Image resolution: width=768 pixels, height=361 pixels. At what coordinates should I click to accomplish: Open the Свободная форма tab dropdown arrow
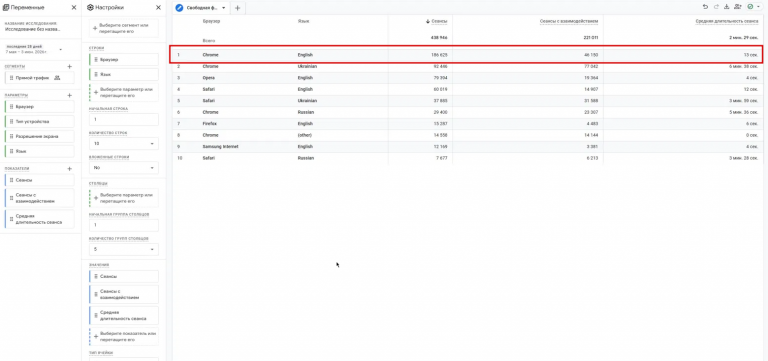[224, 8]
